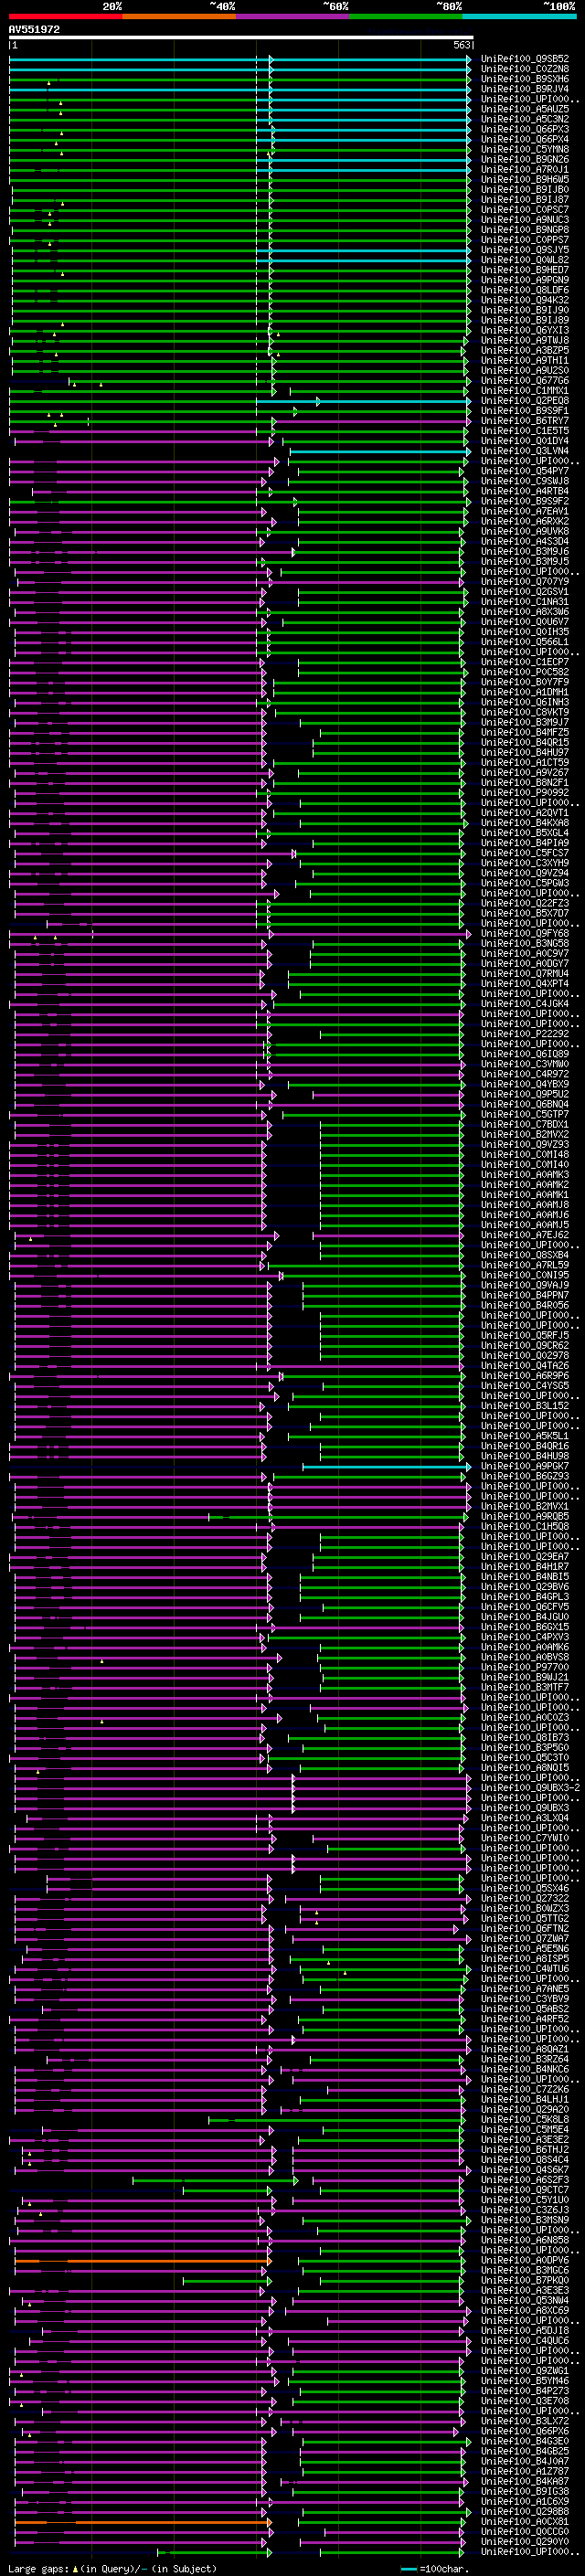Click the white AV551972 query sequence bar

(240, 38)
